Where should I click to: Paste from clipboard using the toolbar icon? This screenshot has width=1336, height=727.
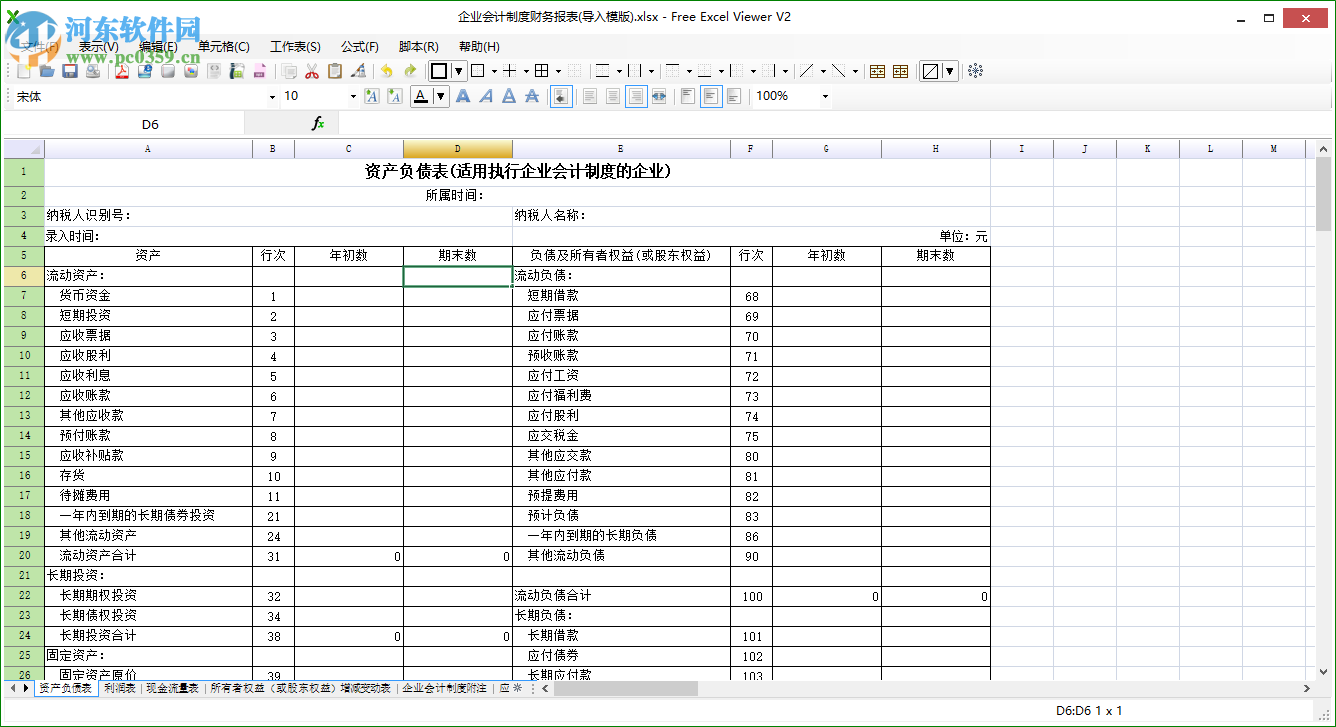(335, 70)
